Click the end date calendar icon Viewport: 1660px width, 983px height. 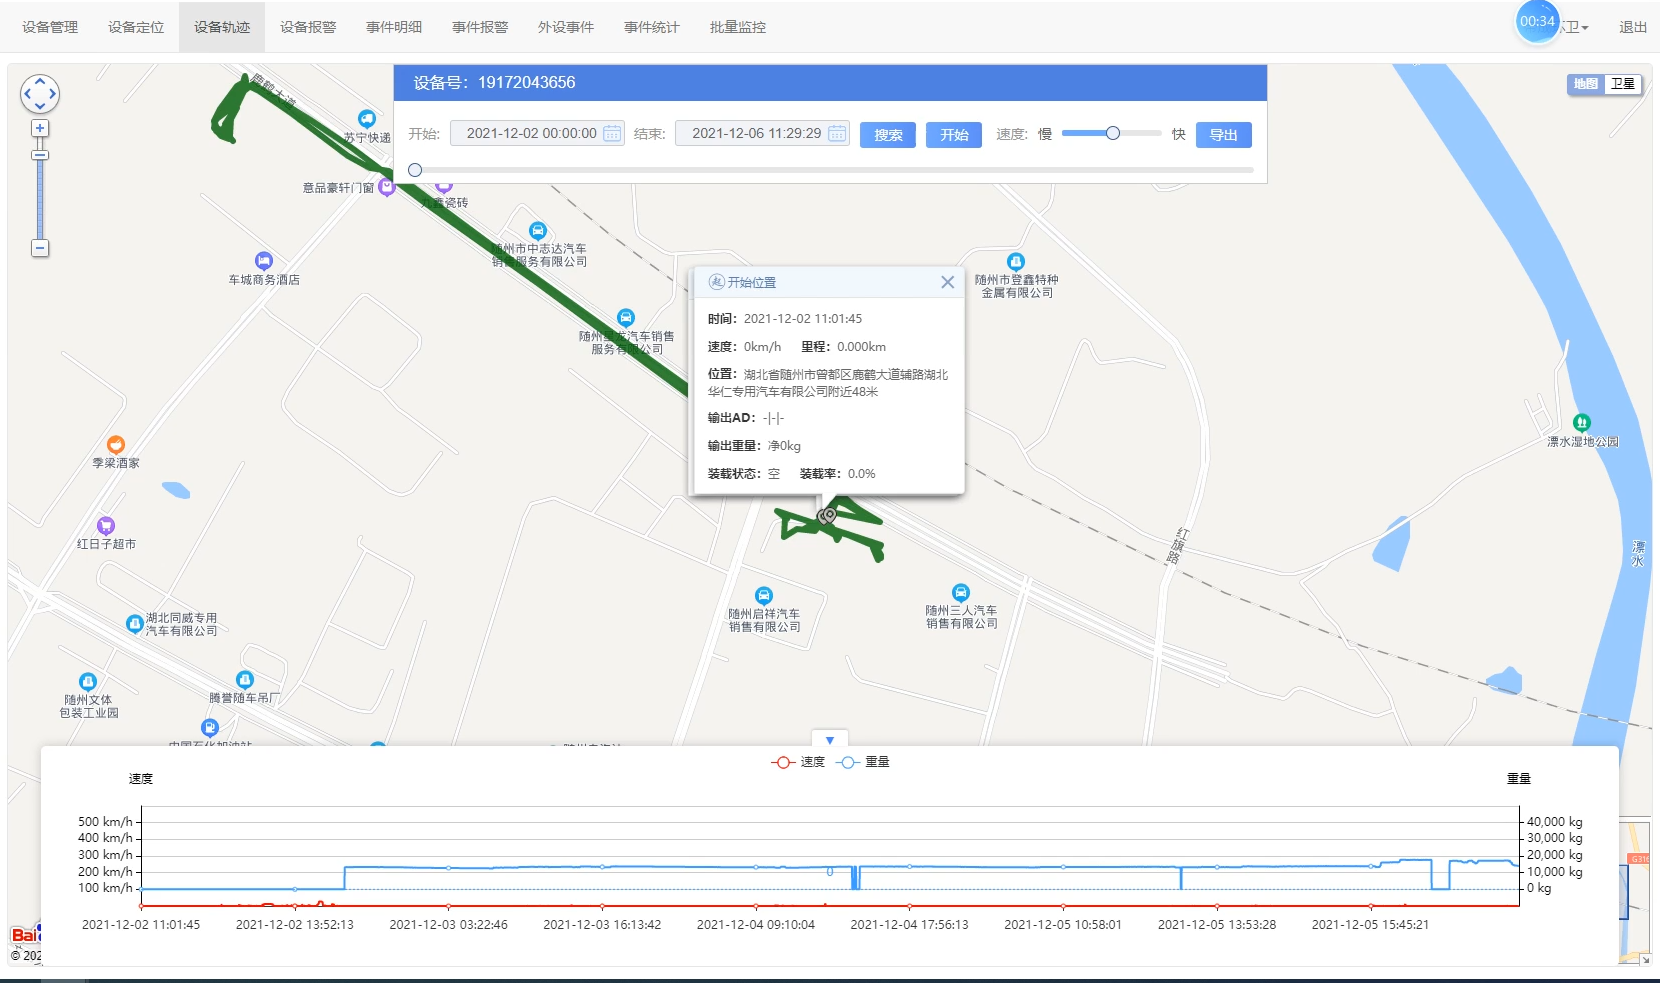[837, 134]
